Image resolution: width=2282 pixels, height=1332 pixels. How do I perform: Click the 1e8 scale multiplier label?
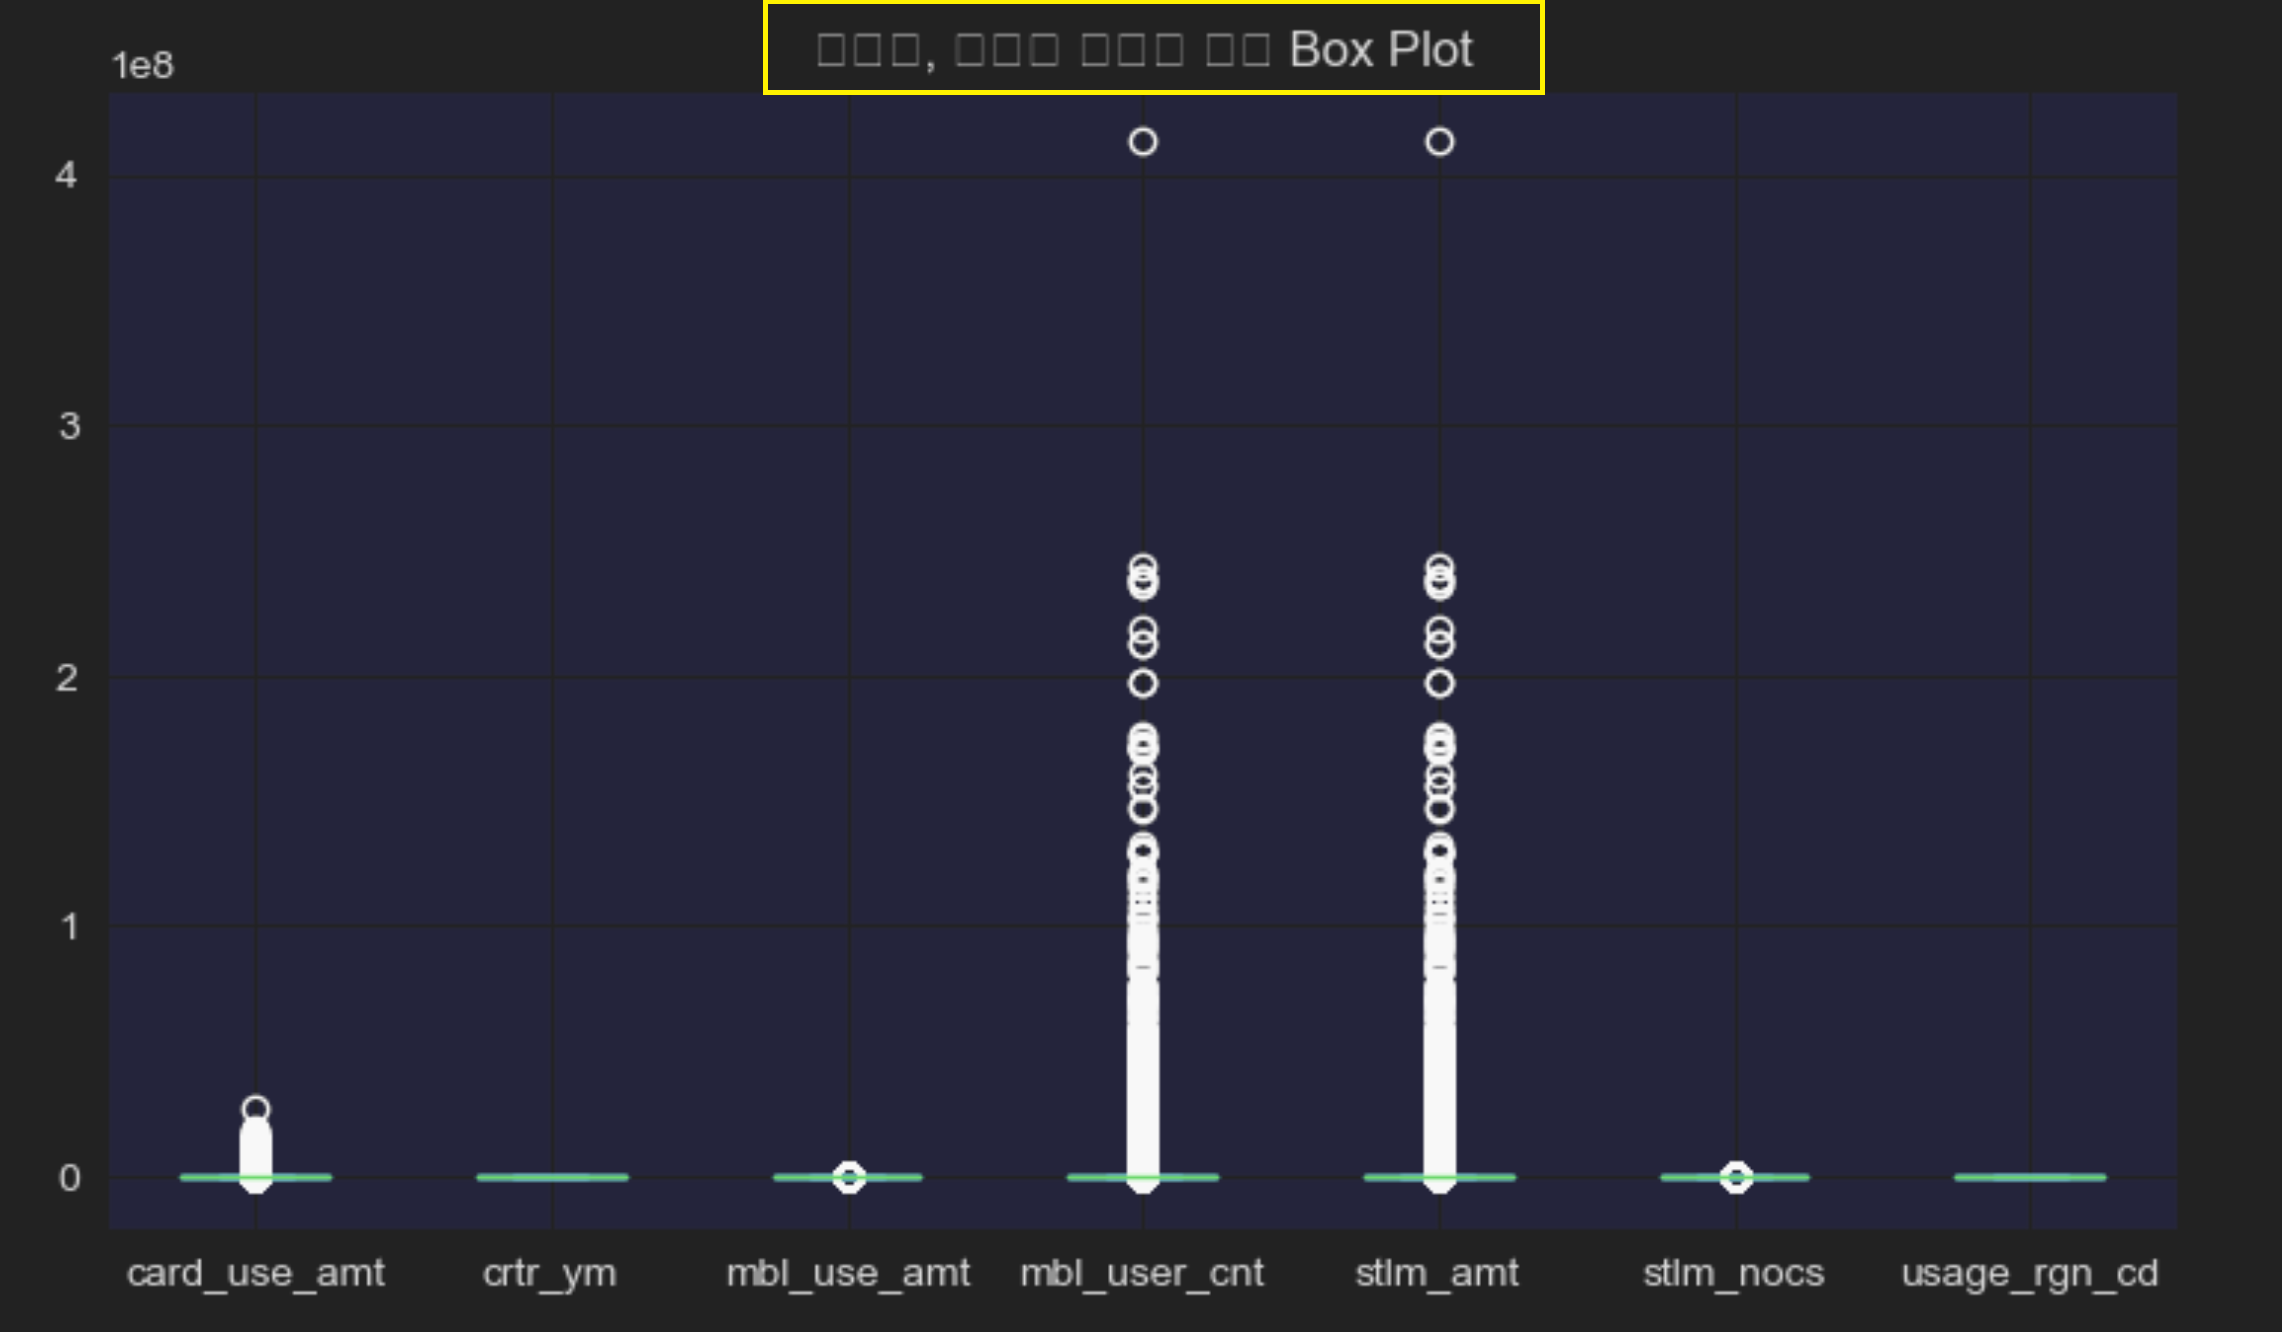[142, 66]
